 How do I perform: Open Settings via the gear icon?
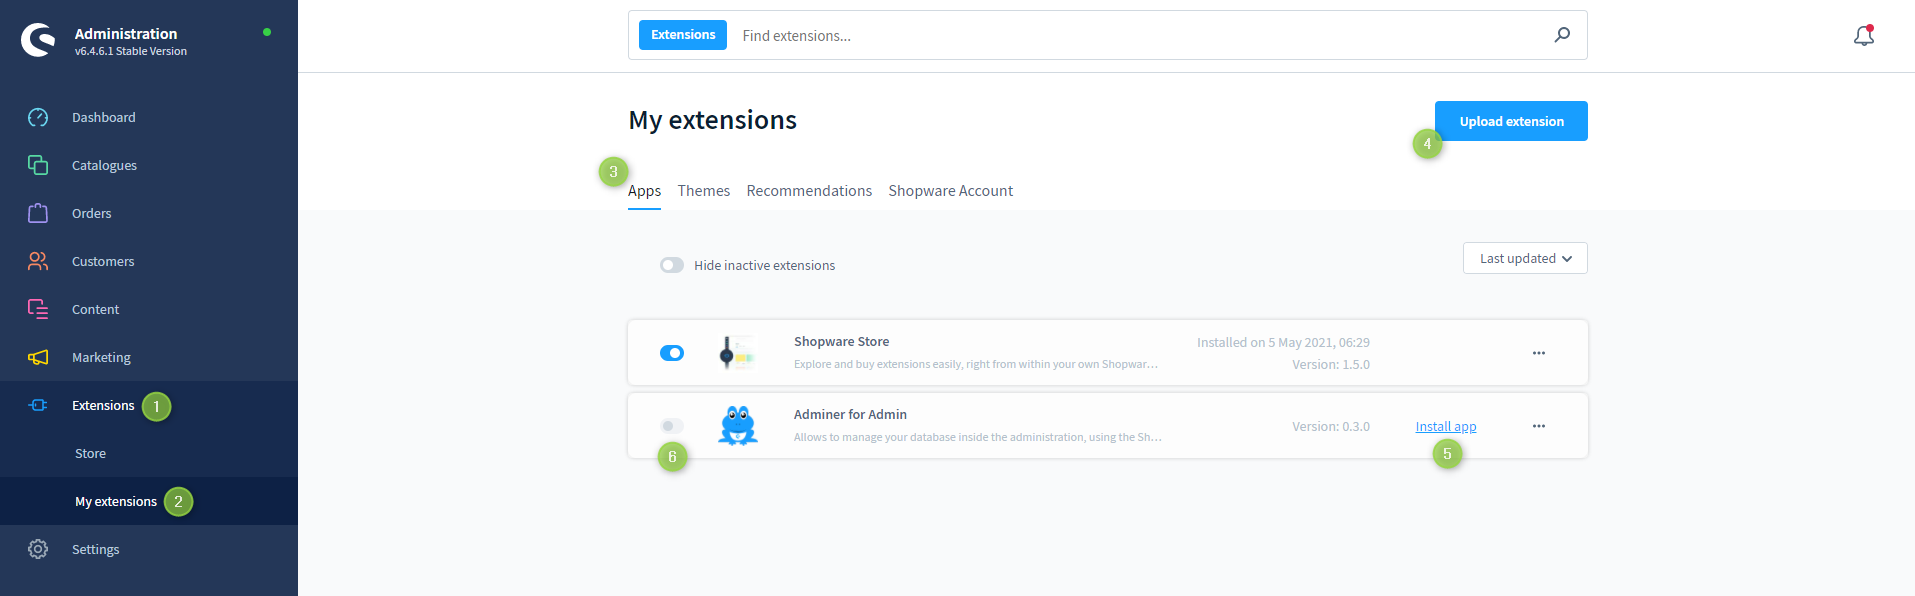click(38, 549)
